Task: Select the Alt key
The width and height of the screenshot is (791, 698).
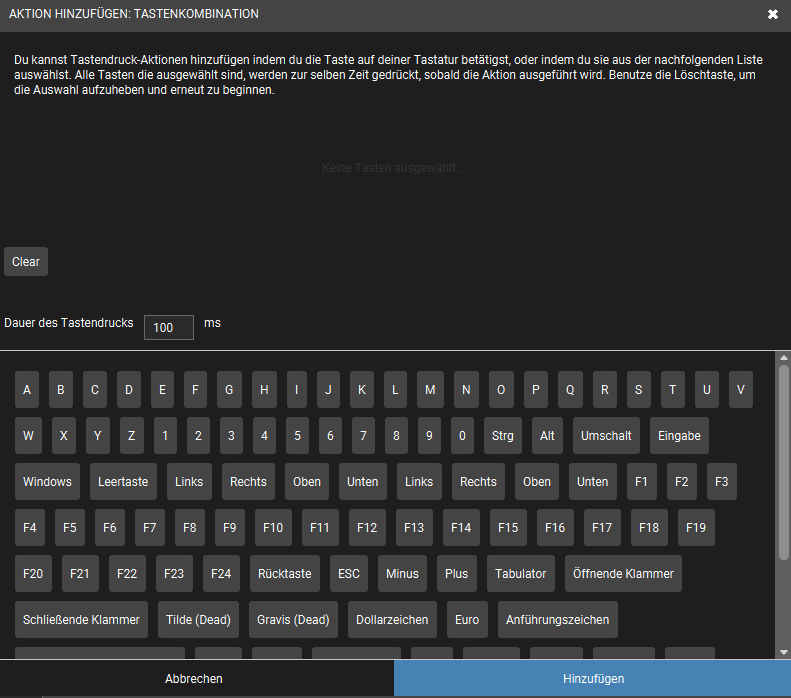Action: [547, 436]
